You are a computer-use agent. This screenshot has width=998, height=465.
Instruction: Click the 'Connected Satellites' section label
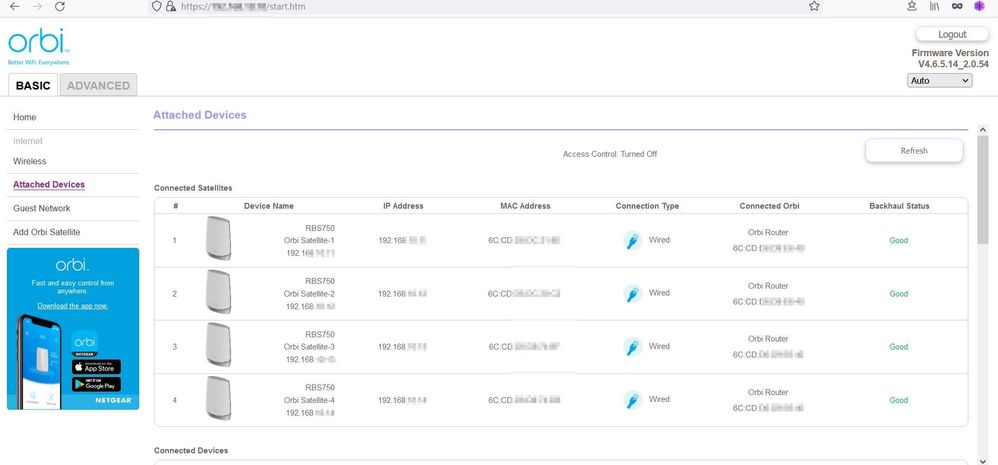pos(193,188)
